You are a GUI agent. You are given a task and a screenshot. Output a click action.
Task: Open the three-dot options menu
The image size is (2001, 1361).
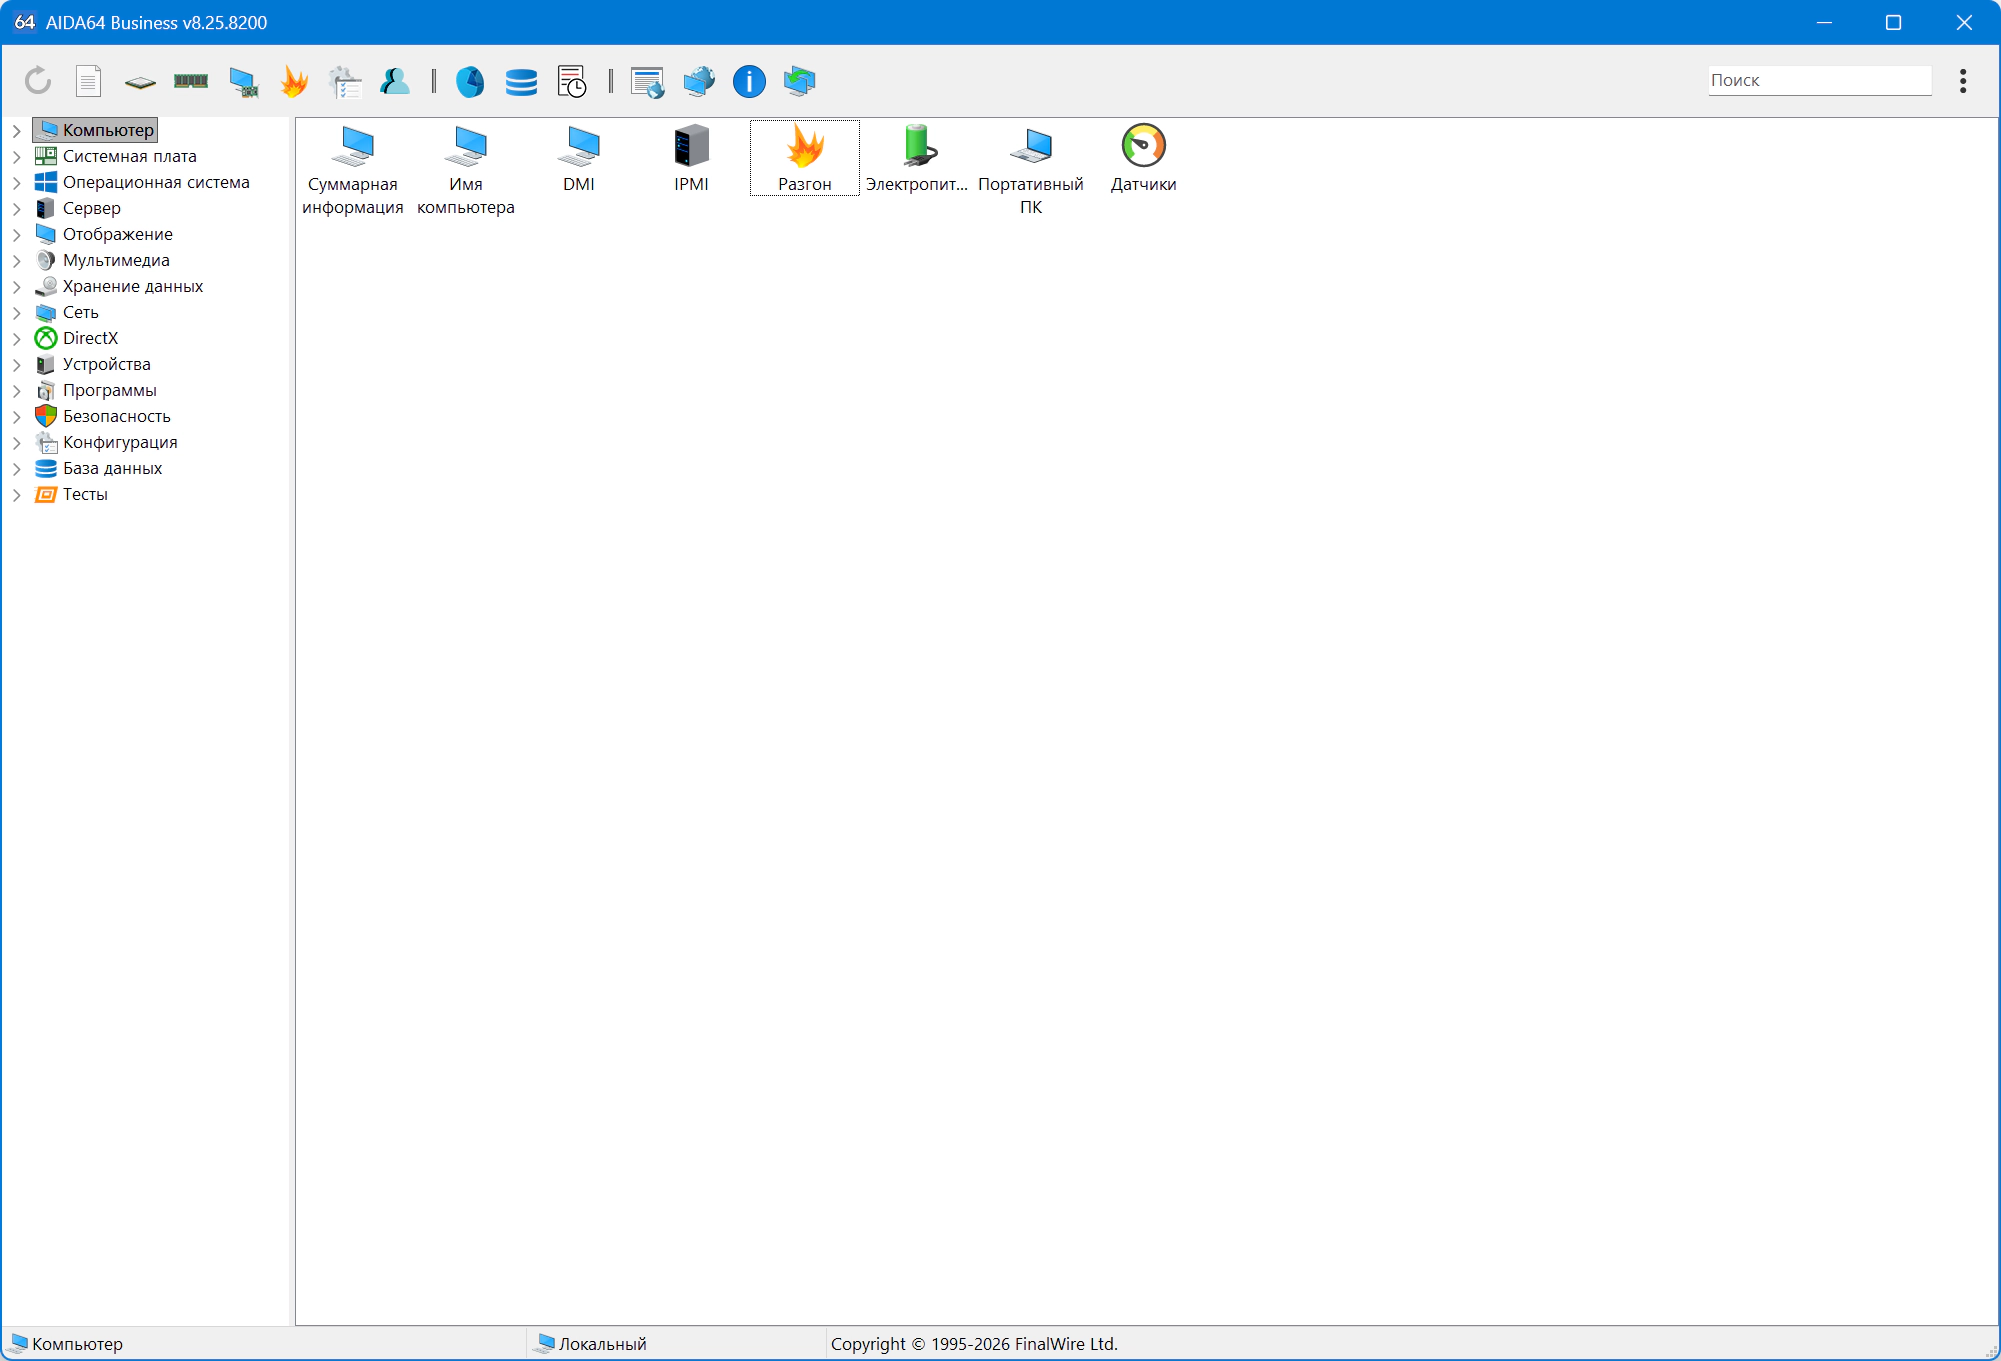tap(1963, 81)
